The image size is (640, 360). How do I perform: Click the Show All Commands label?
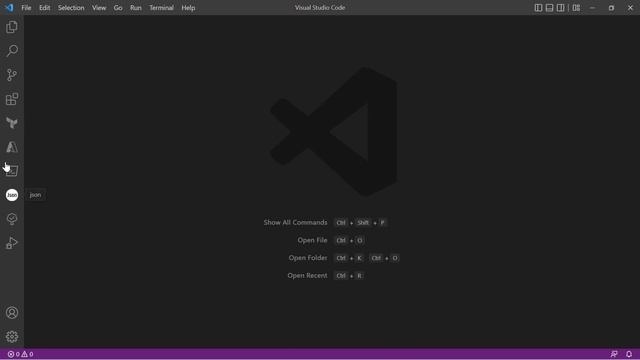pyautogui.click(x=295, y=222)
